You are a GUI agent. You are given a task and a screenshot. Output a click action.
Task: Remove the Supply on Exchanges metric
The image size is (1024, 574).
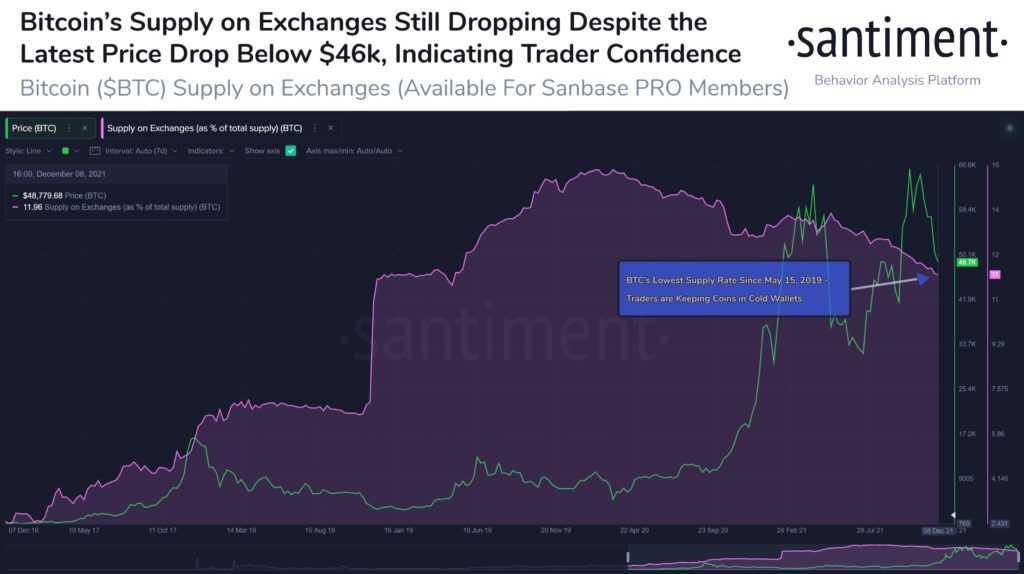(330, 129)
